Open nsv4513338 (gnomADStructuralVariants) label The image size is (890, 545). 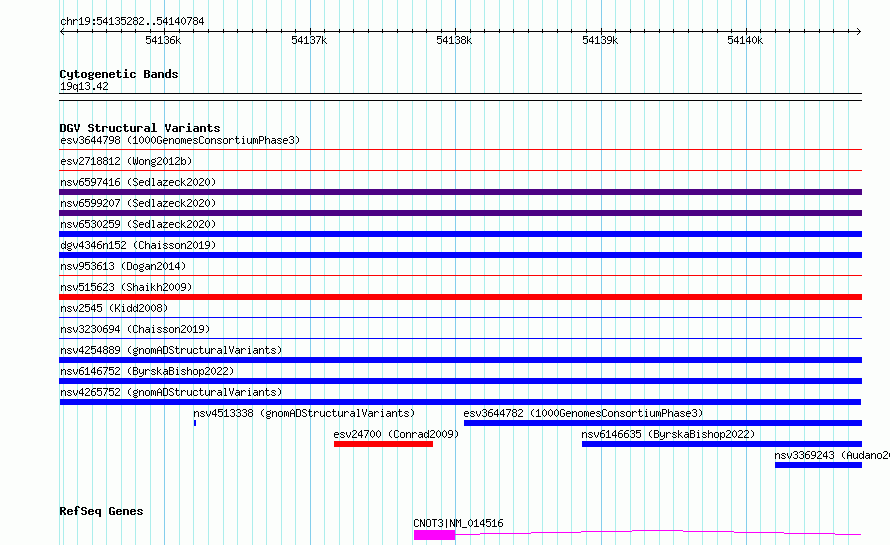[x=304, y=413]
